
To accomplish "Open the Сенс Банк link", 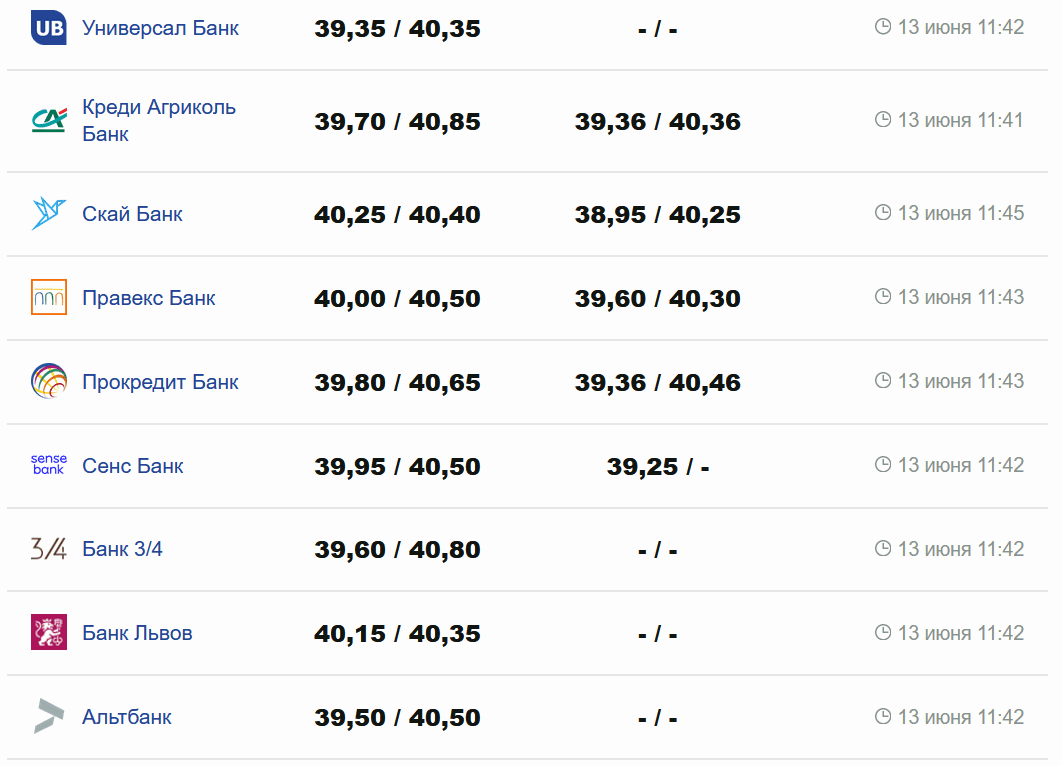I will [x=132, y=466].
